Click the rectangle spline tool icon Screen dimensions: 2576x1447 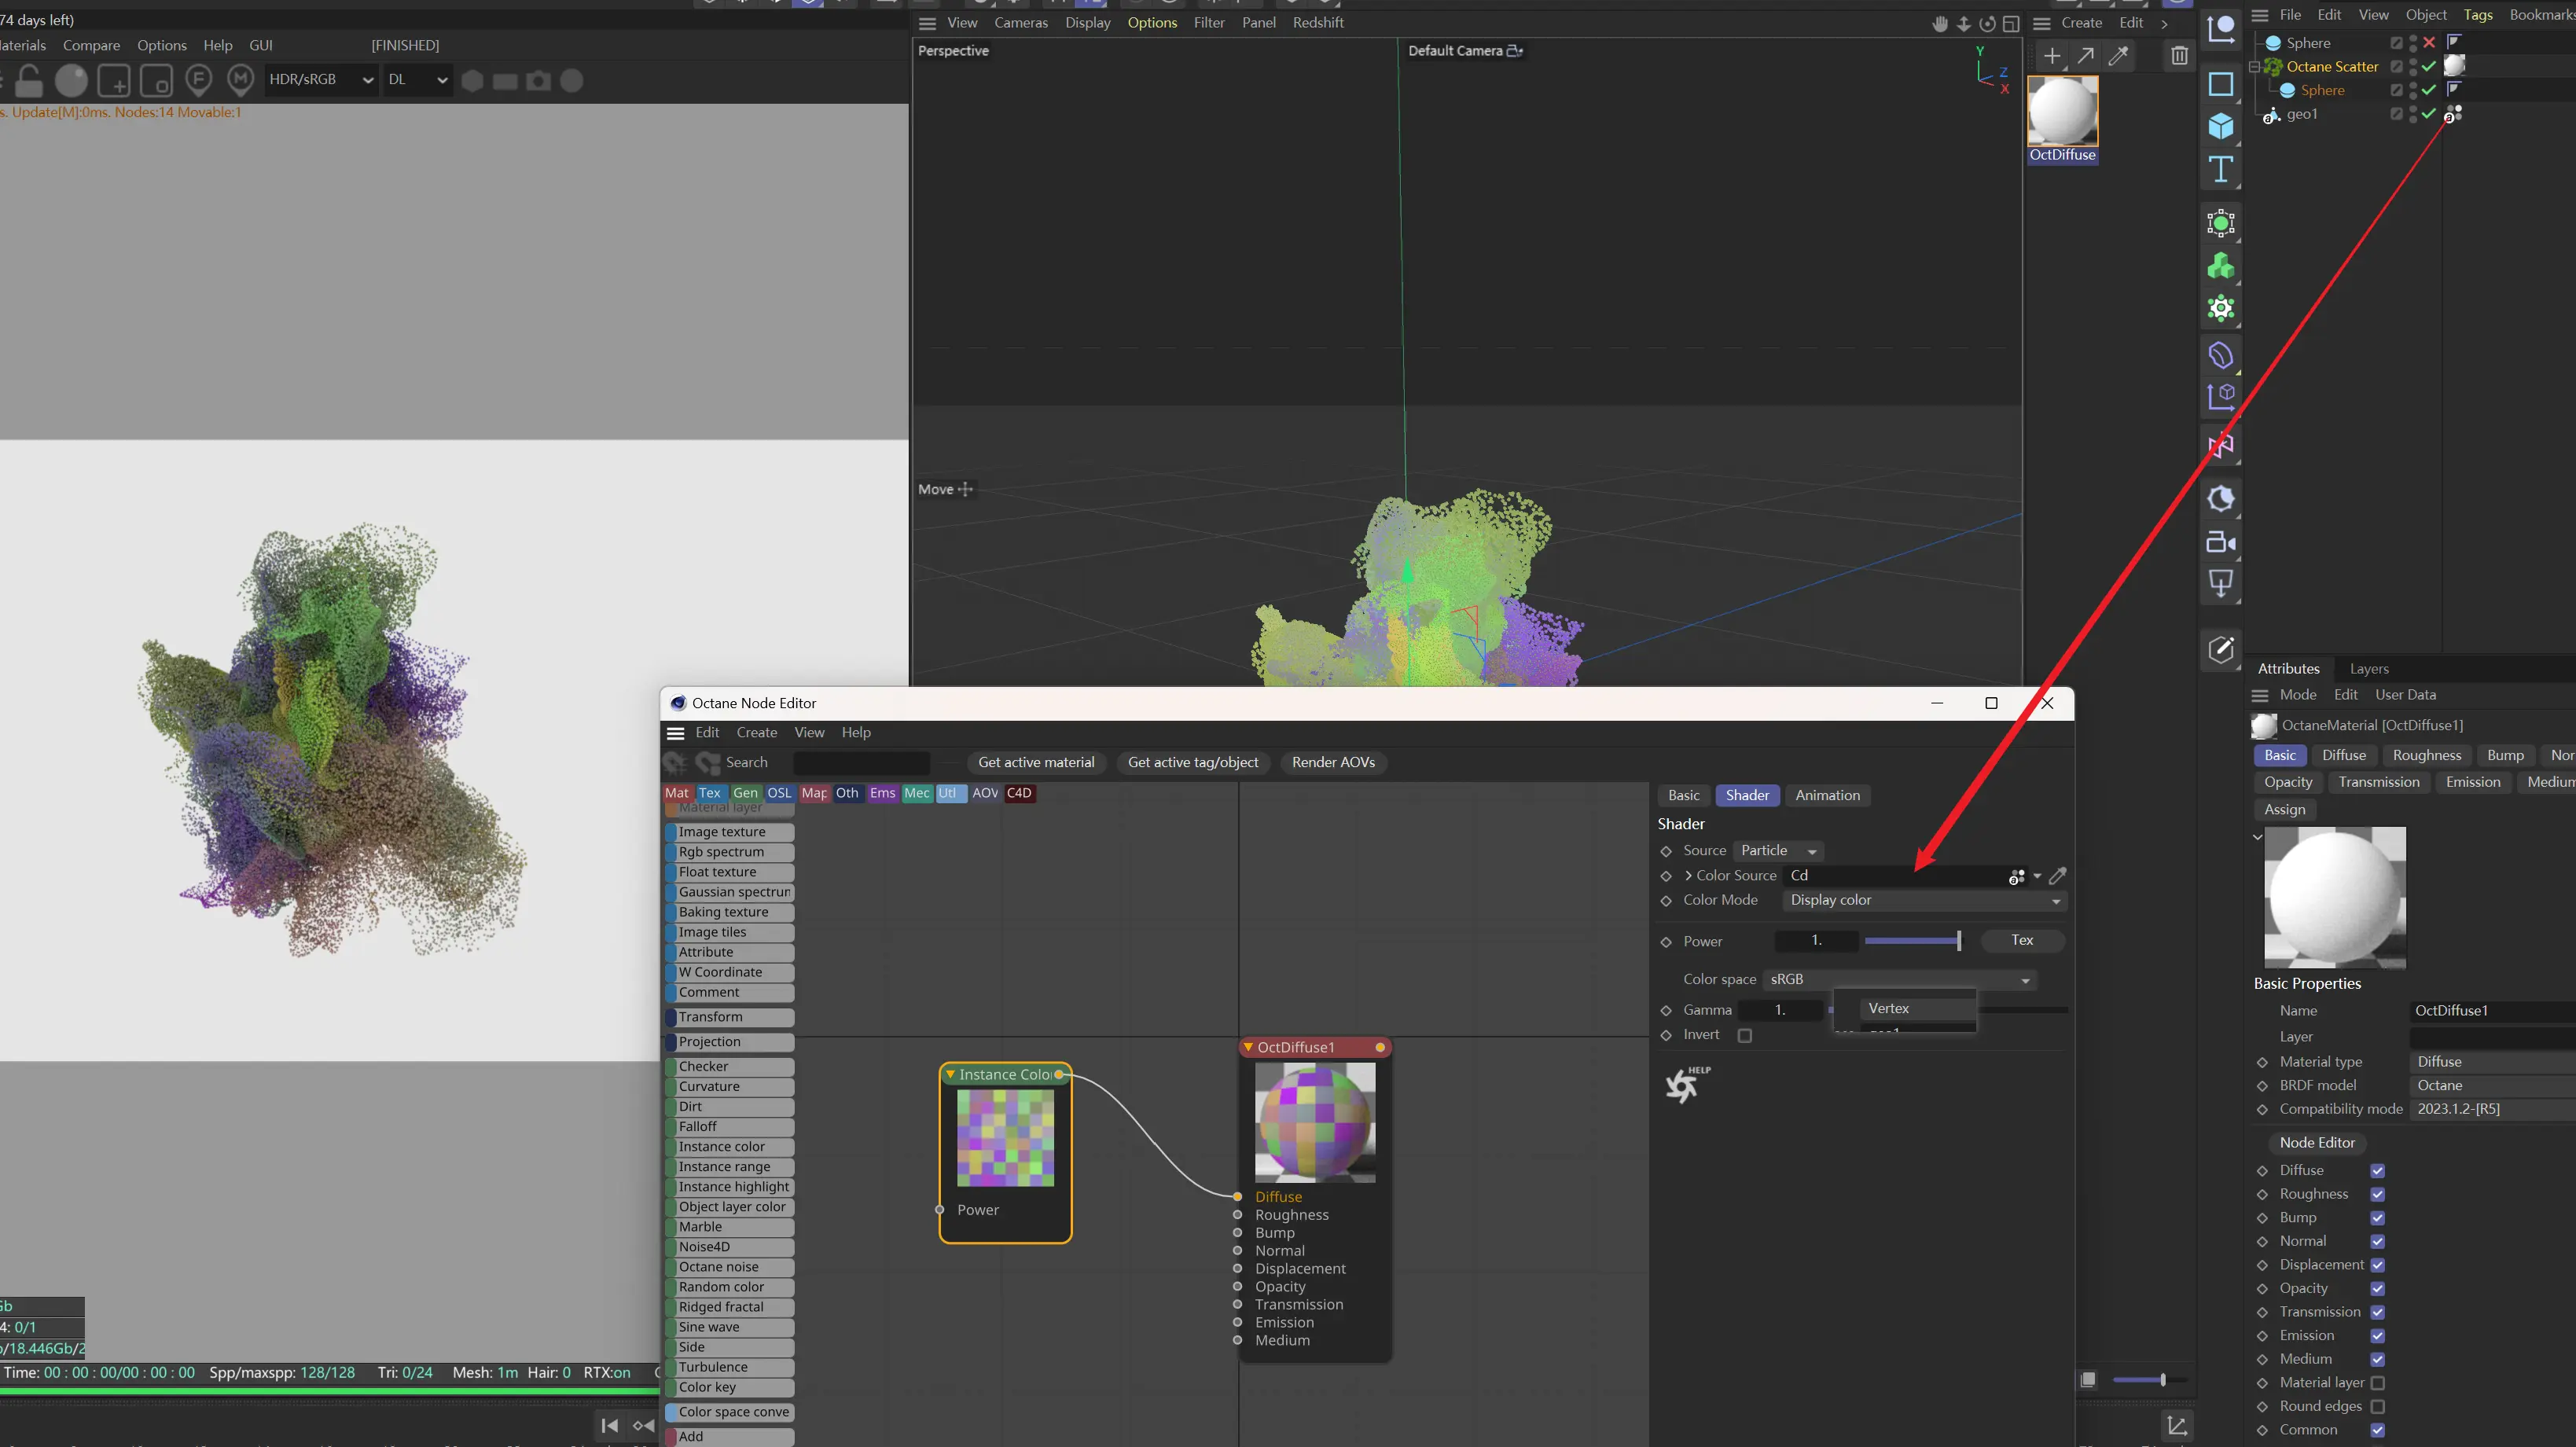pos(2220,84)
